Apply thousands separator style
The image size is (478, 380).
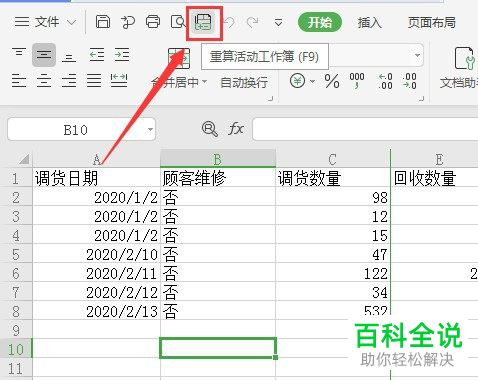(357, 81)
